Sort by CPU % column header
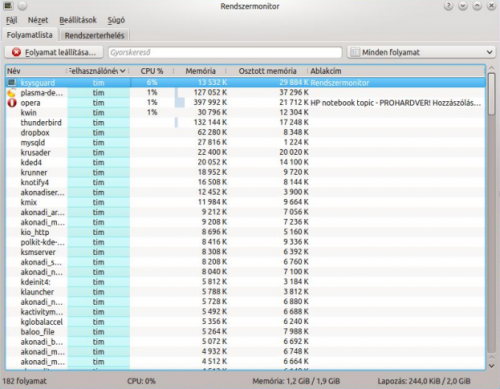The height and width of the screenshot is (389, 500). tap(152, 71)
